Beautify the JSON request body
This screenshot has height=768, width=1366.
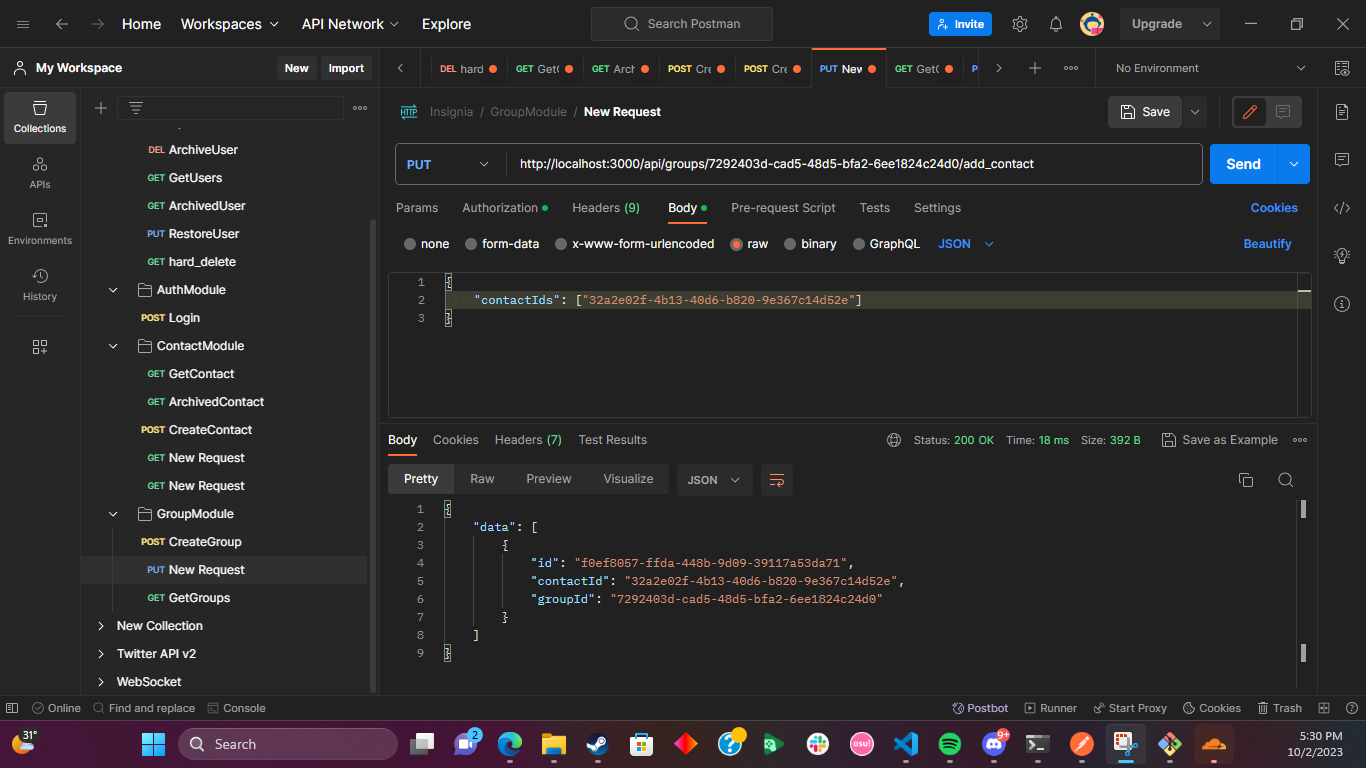[1267, 243]
